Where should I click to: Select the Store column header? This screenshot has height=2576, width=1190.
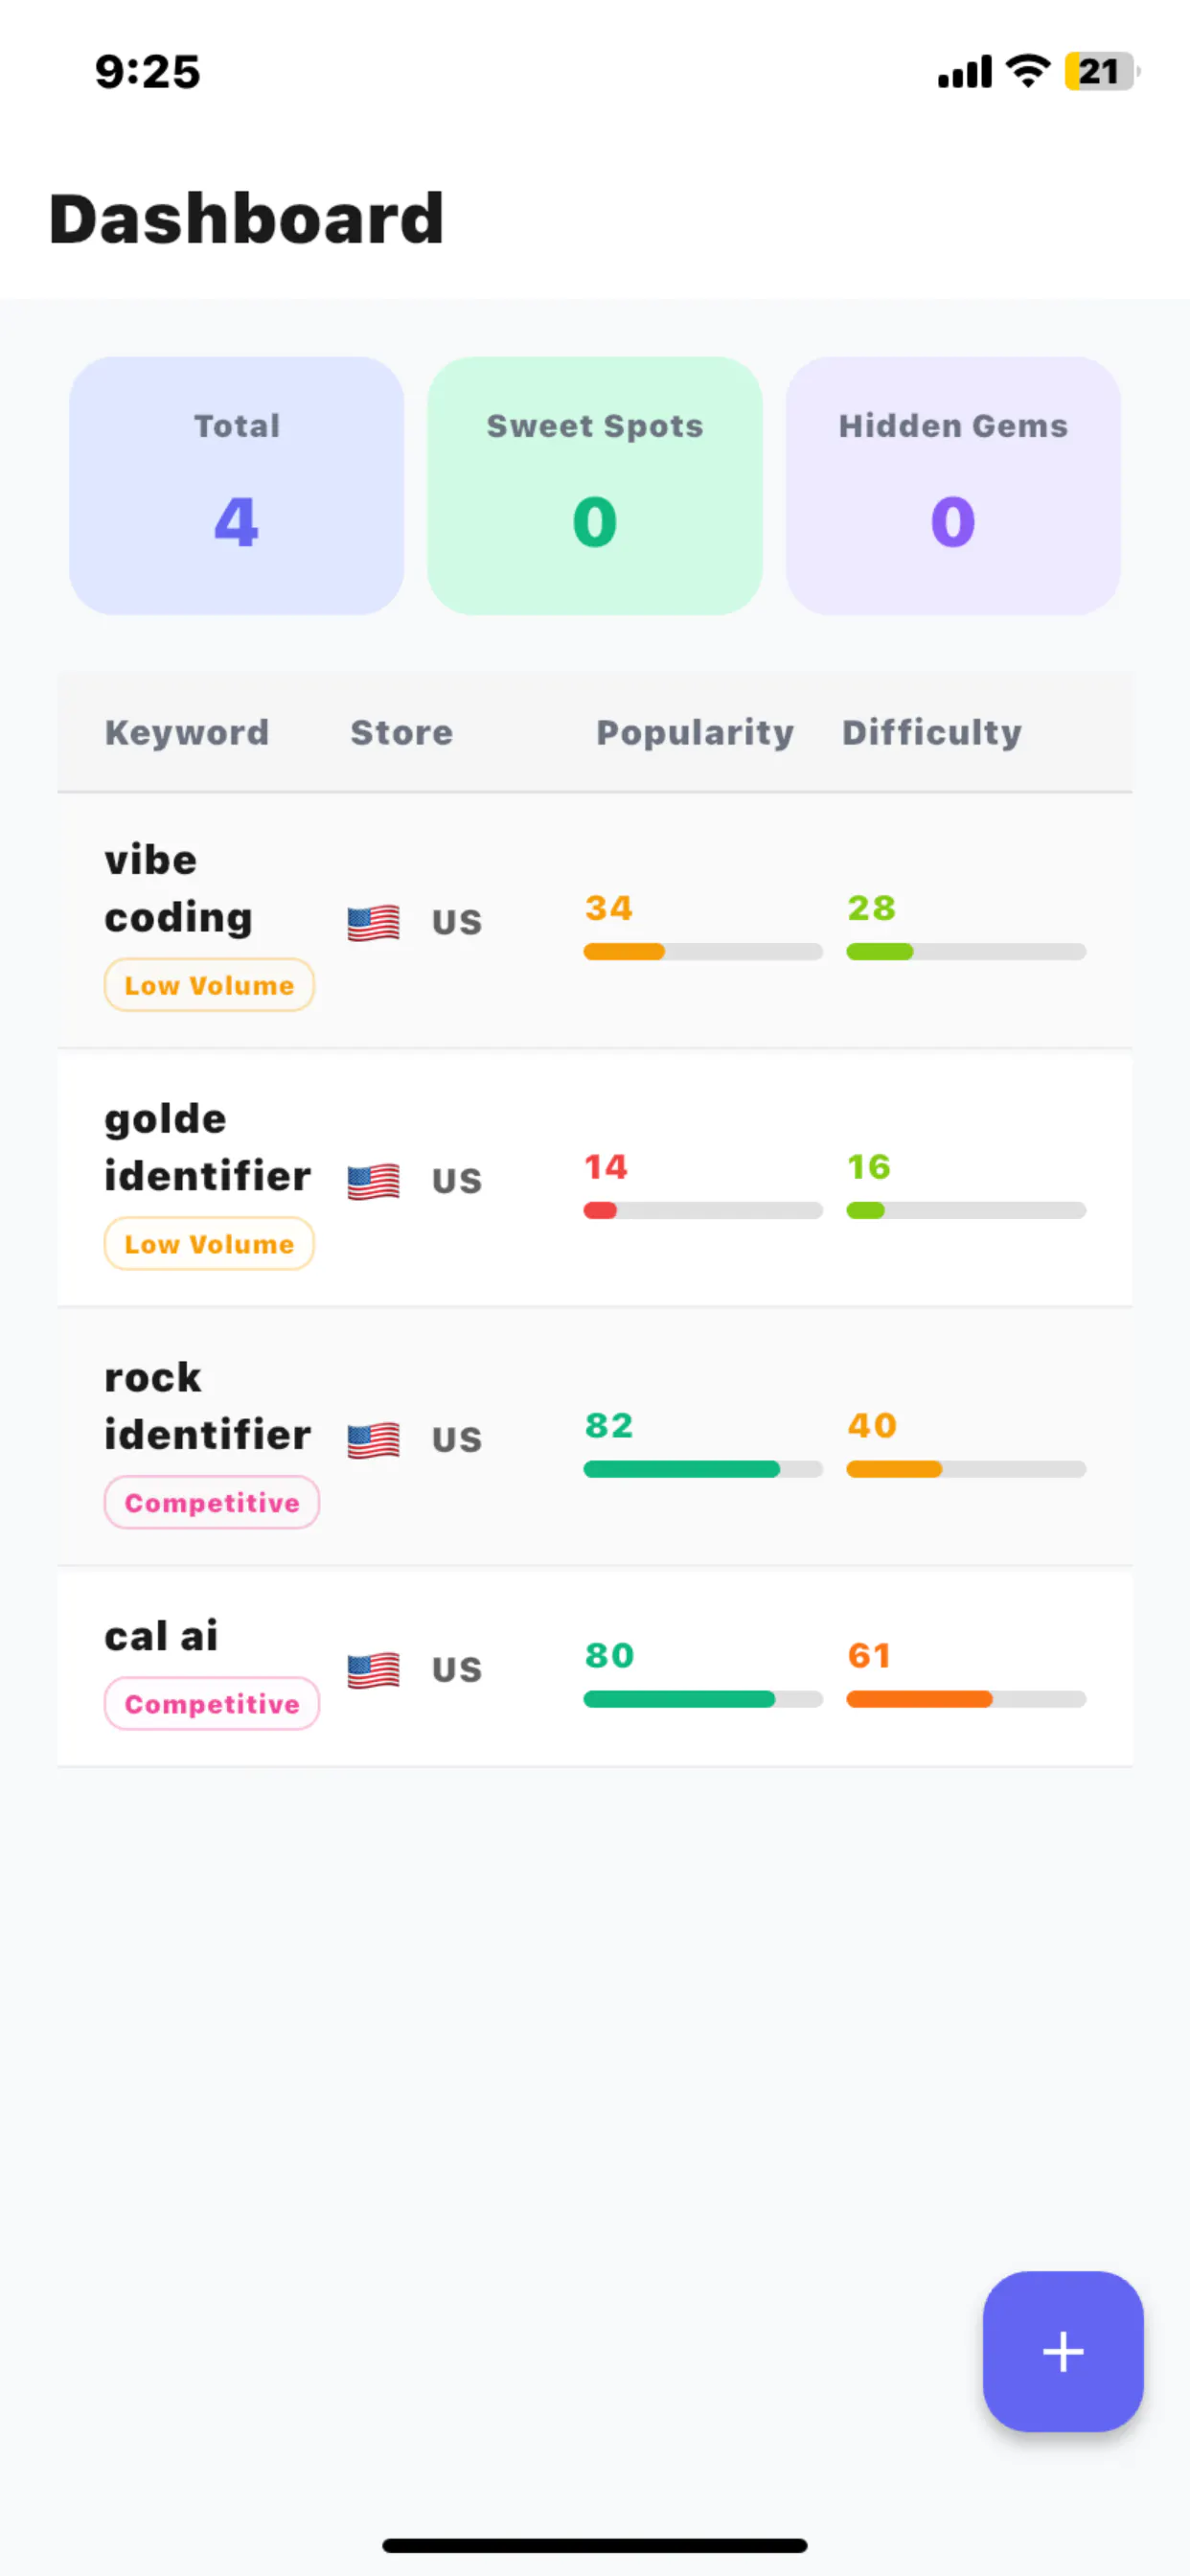tap(401, 732)
